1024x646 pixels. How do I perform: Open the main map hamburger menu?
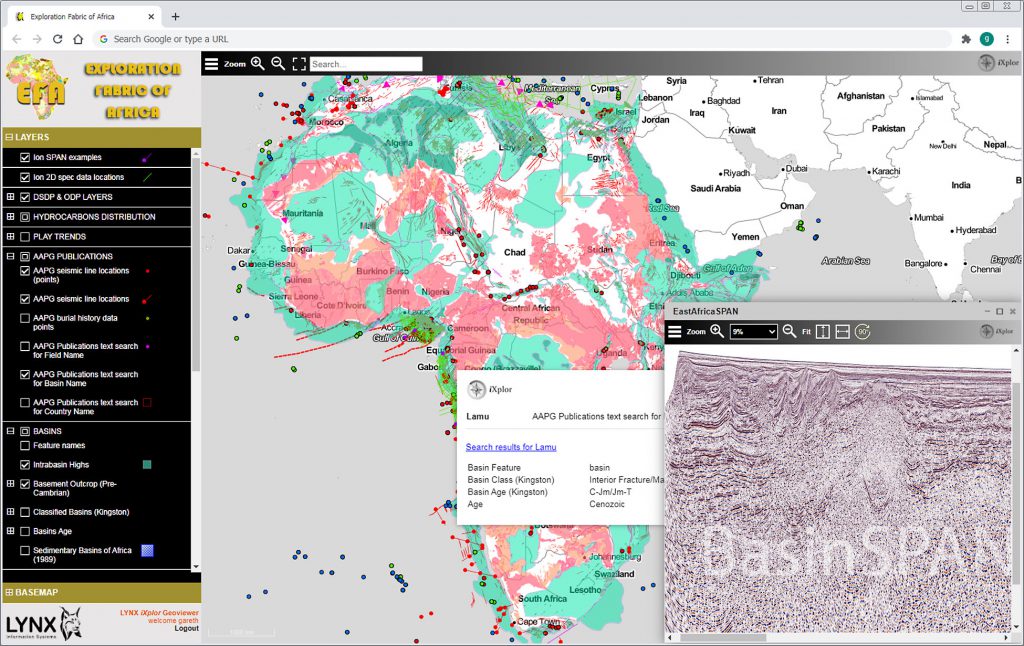tap(212, 64)
